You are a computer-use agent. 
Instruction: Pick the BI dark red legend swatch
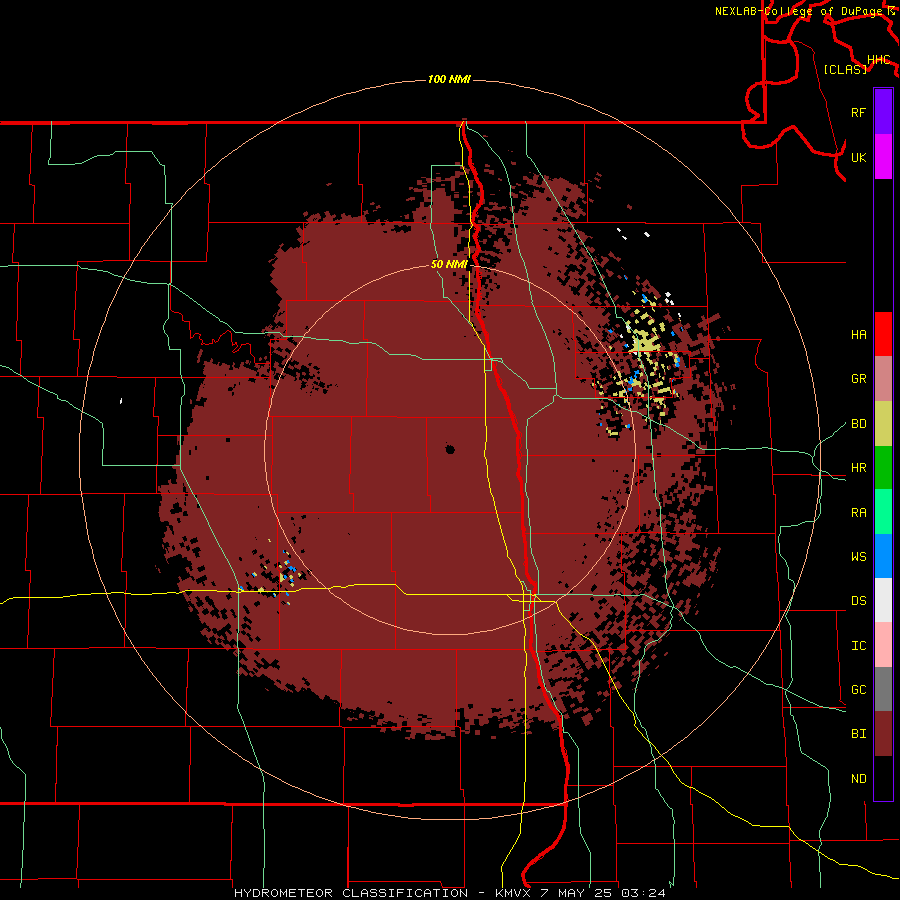883,734
